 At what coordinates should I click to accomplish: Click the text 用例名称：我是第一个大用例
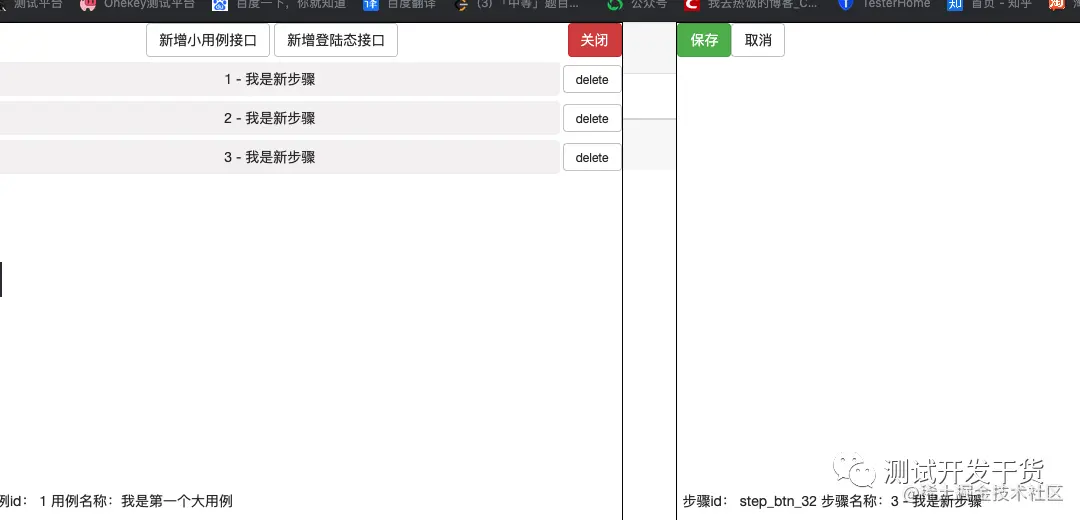coord(142,501)
